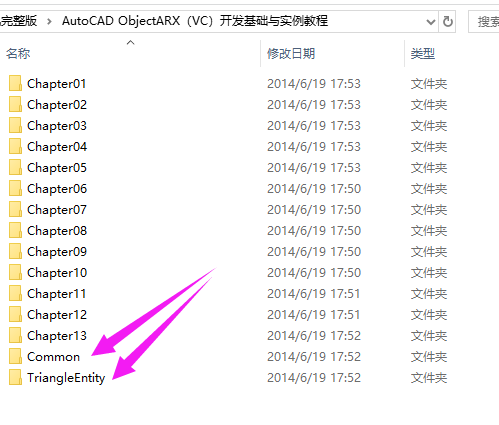
Task: Select the Chapter12 folder name
Action: (x=57, y=315)
